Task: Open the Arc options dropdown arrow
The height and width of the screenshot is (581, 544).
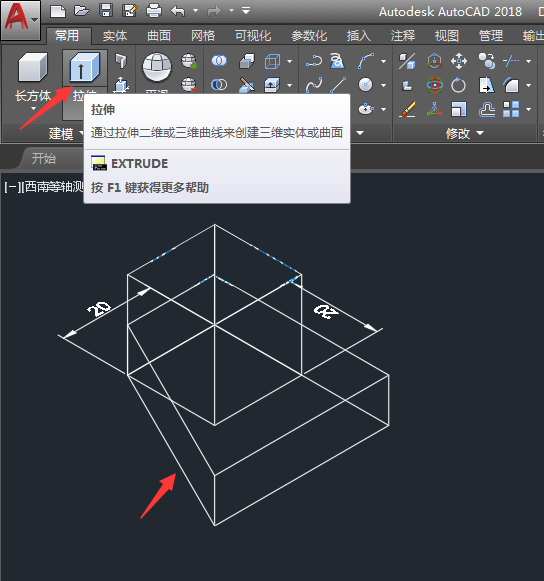Action: 384,61
